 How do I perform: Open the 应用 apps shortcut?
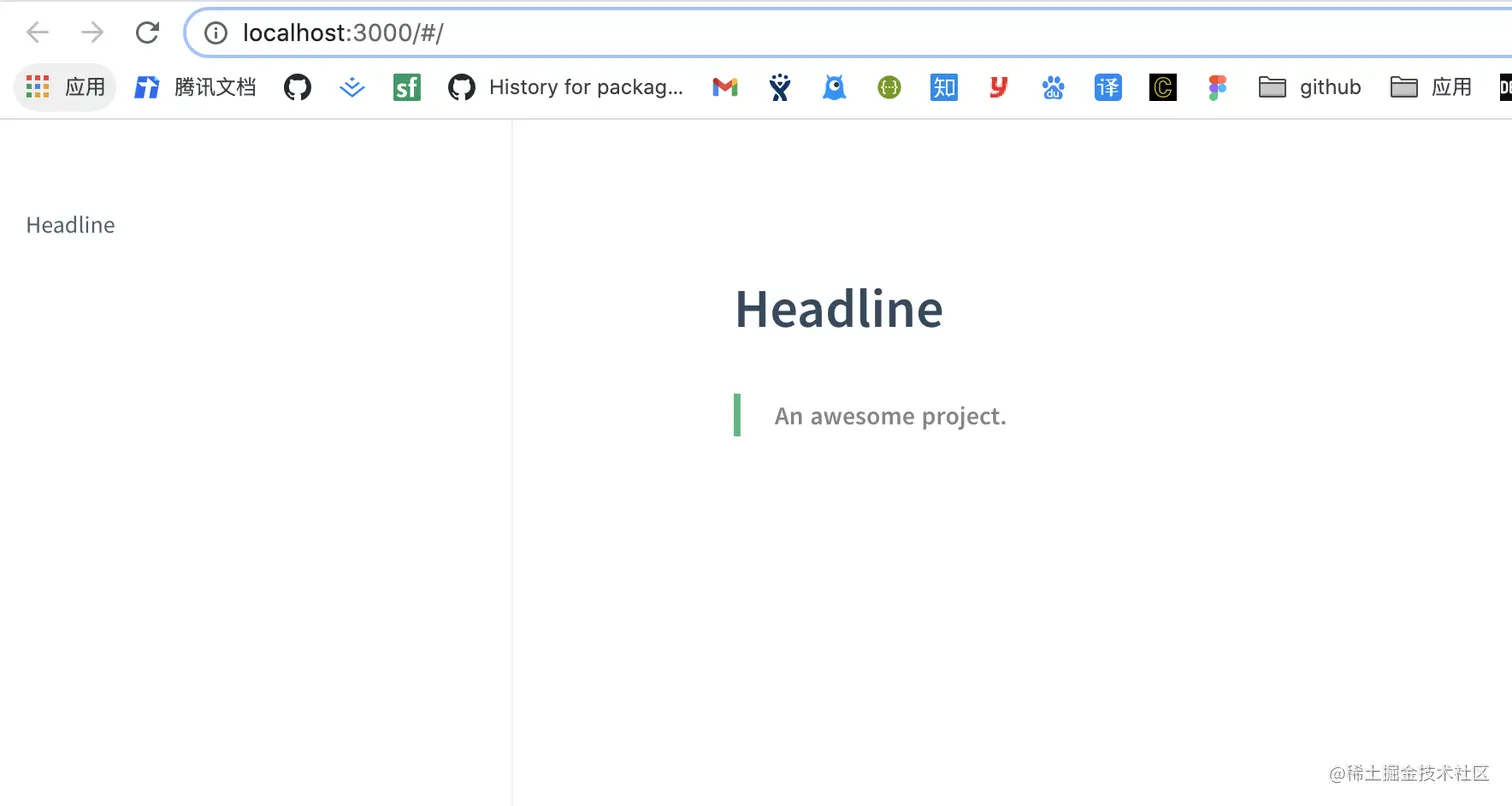pyautogui.click(x=65, y=87)
